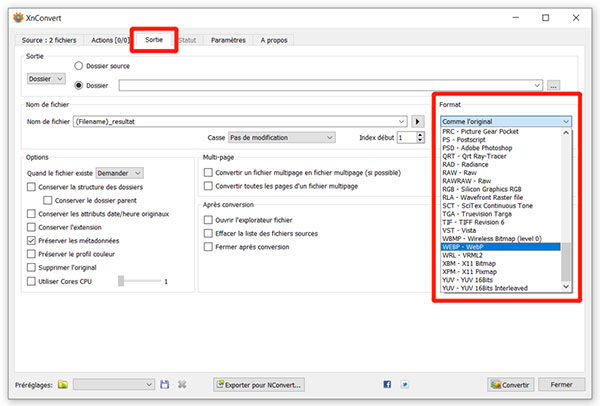The width and height of the screenshot is (600, 406).
Task: Browse for the output folder with the ... button
Action: click(553, 86)
